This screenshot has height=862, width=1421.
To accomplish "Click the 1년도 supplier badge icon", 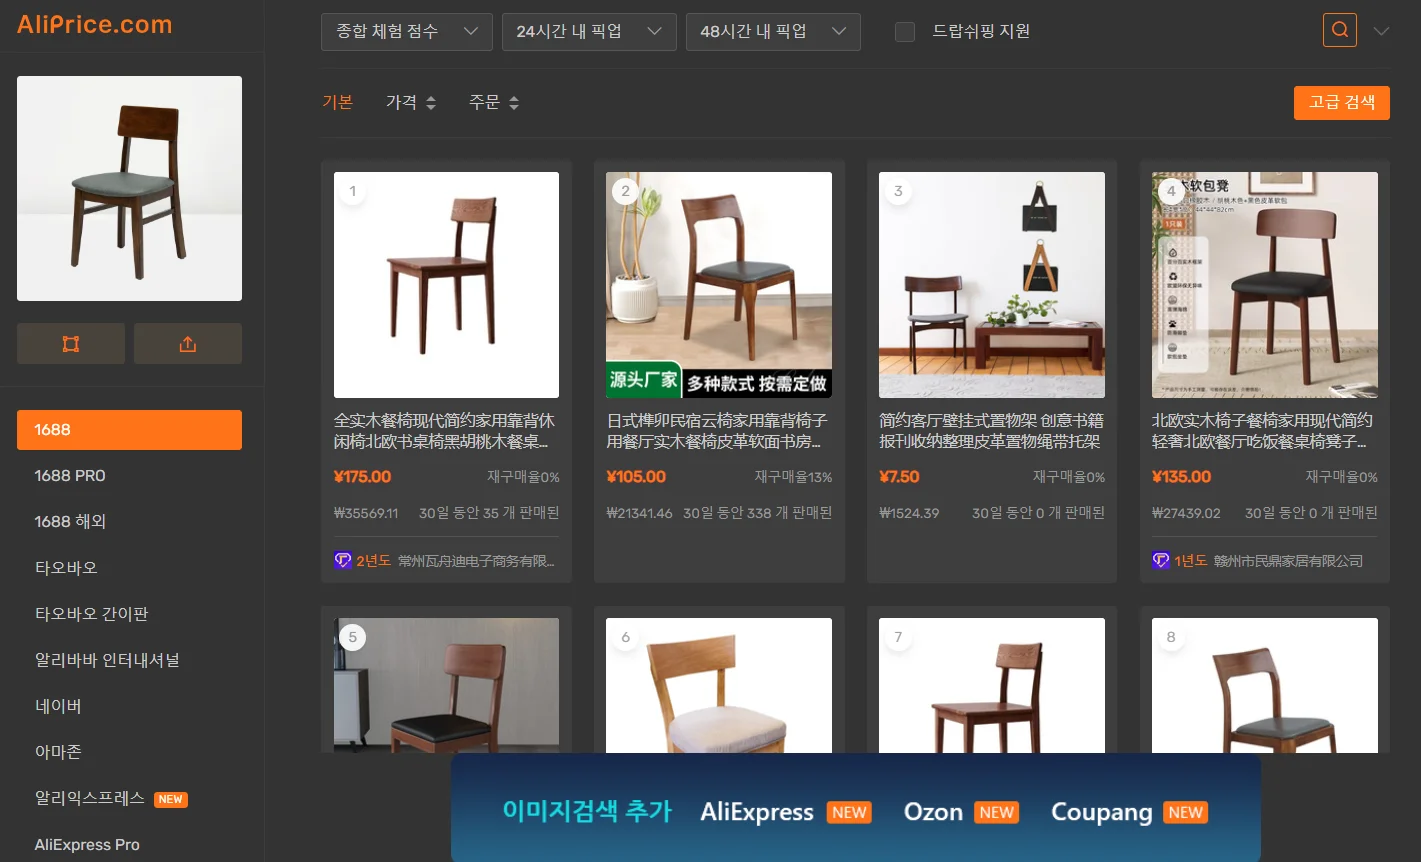I will [1161, 560].
